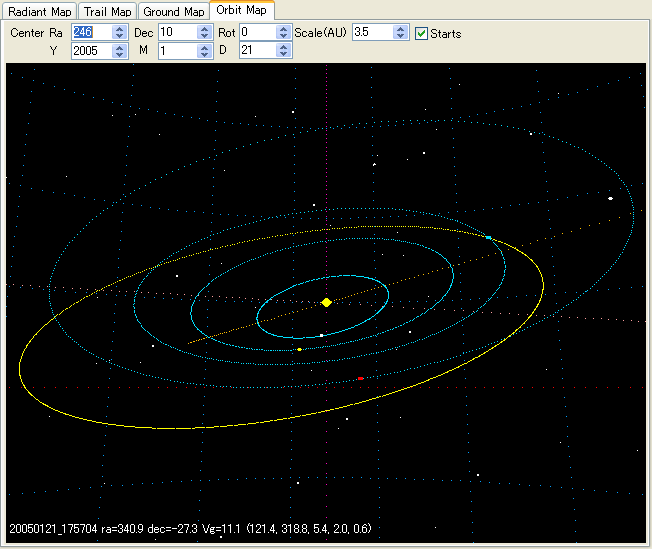The image size is (652, 549).
Task: Switch to the Radiant Map tab
Action: coord(40,12)
